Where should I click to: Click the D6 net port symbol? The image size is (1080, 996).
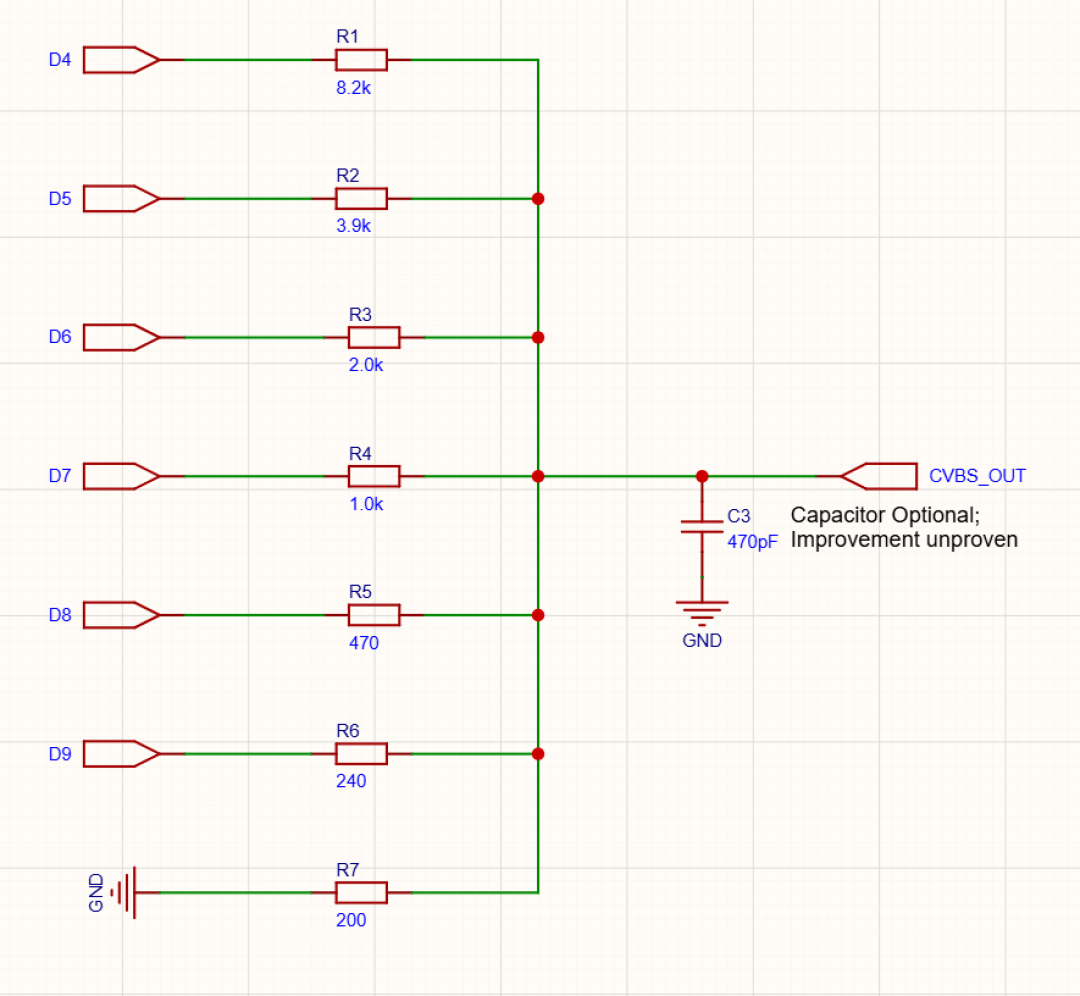[x=122, y=338]
